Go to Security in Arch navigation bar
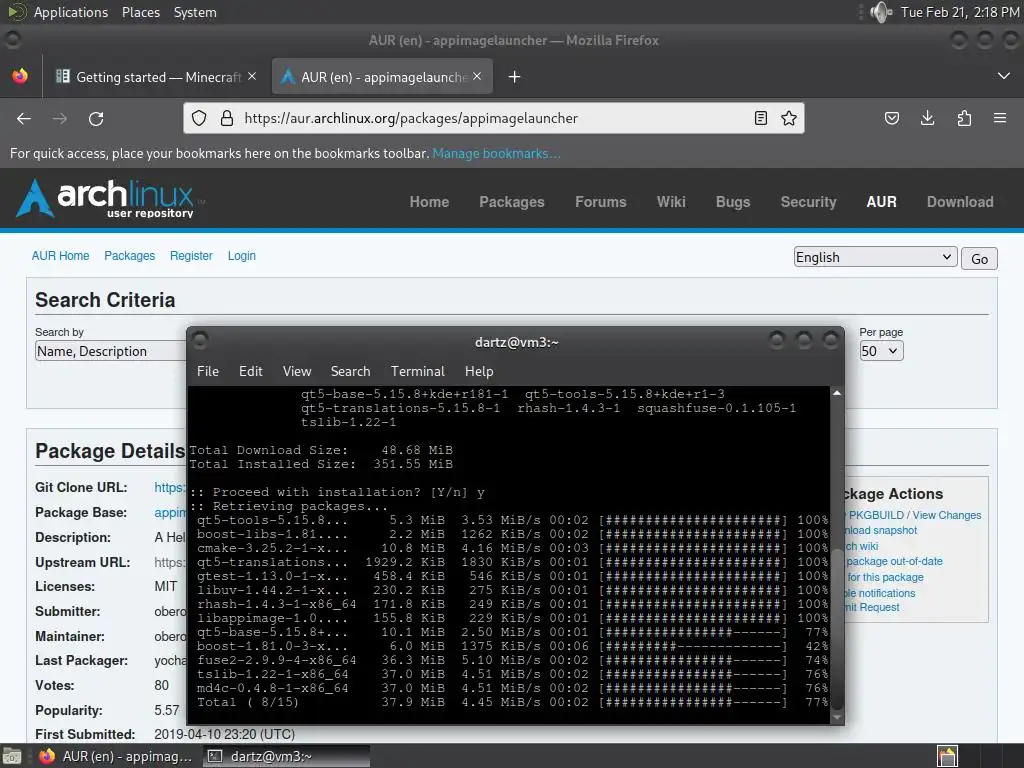This screenshot has height=768, width=1024. pos(808,202)
